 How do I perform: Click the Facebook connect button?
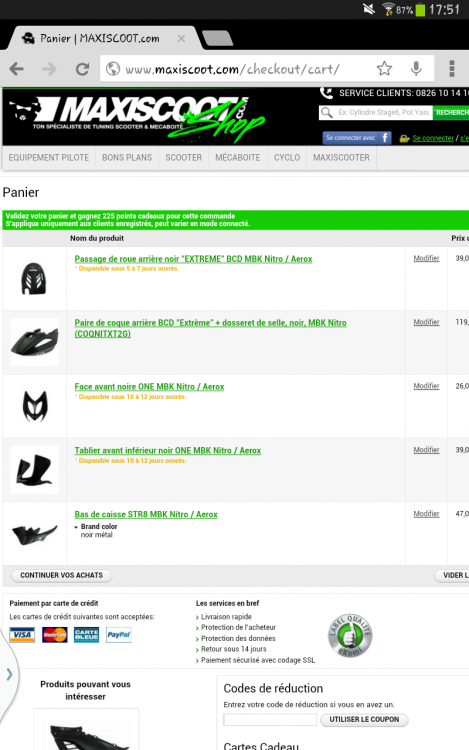click(357, 138)
